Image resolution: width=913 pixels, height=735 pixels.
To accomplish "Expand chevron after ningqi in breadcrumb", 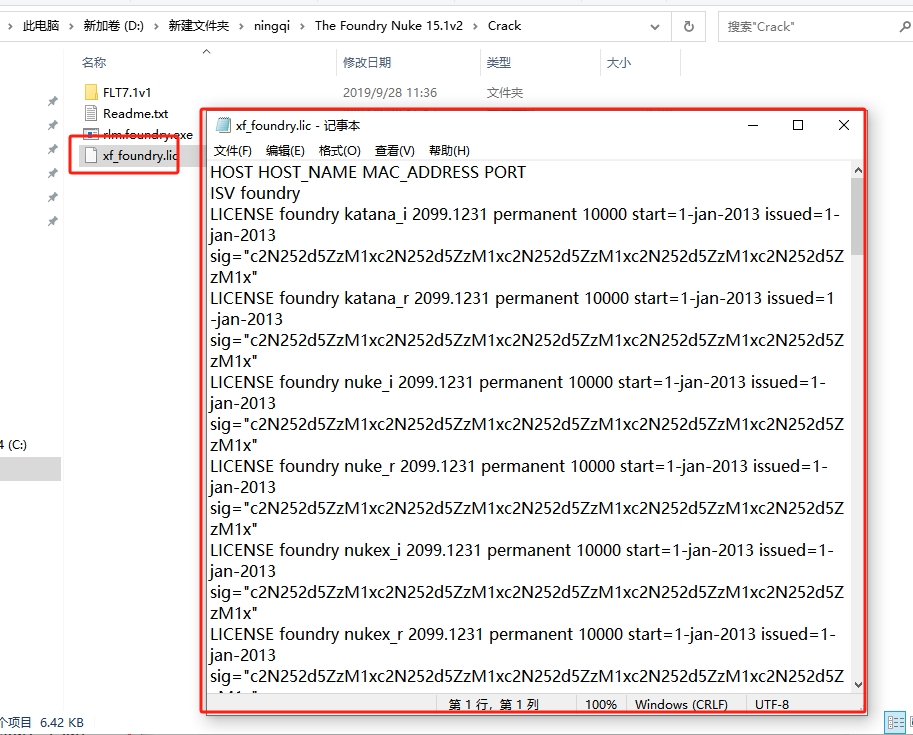I will (302, 26).
